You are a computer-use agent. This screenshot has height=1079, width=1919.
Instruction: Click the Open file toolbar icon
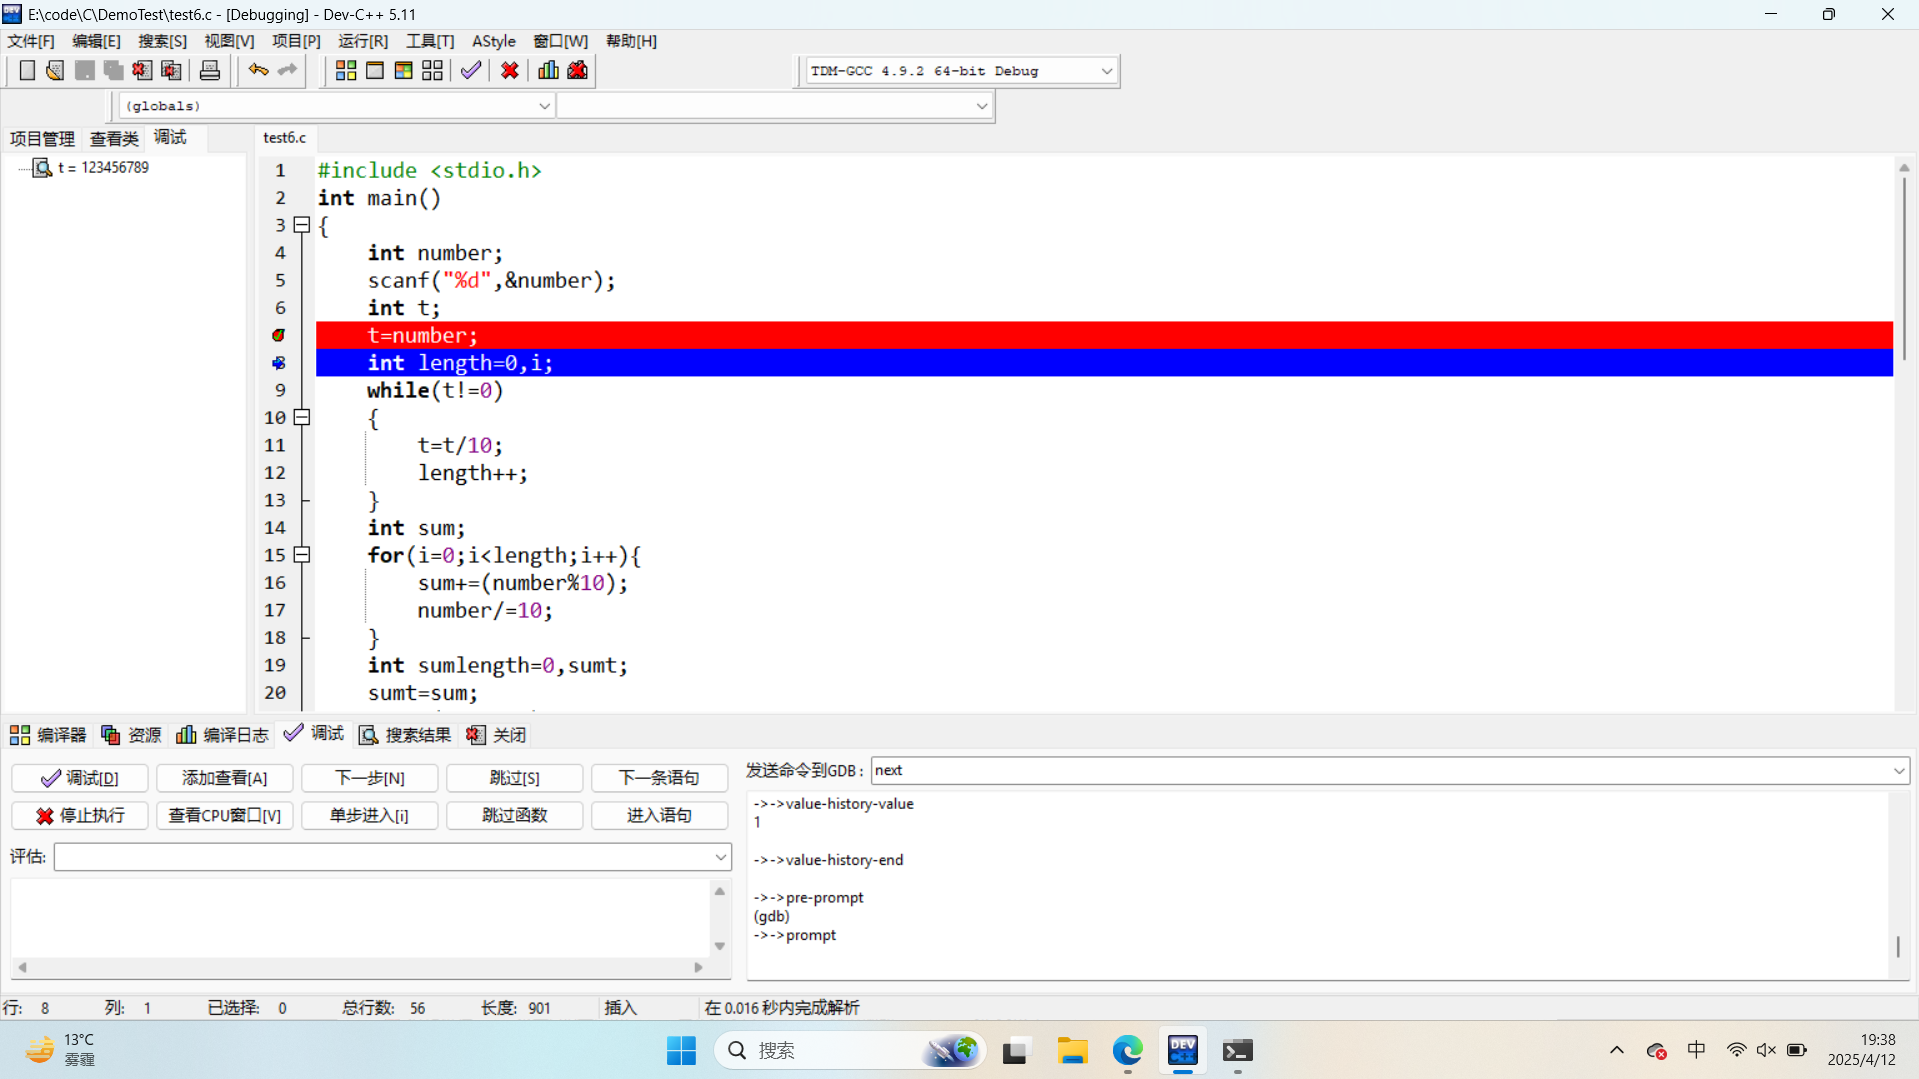[55, 70]
